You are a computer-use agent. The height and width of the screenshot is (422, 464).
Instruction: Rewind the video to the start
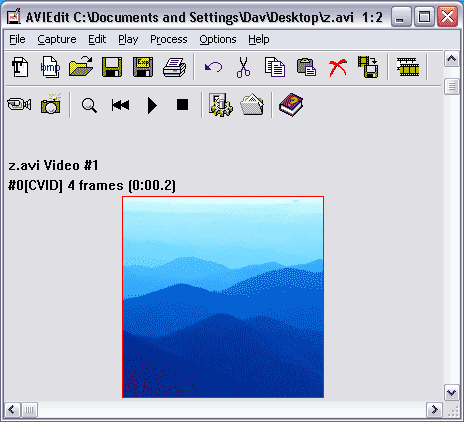click(120, 105)
